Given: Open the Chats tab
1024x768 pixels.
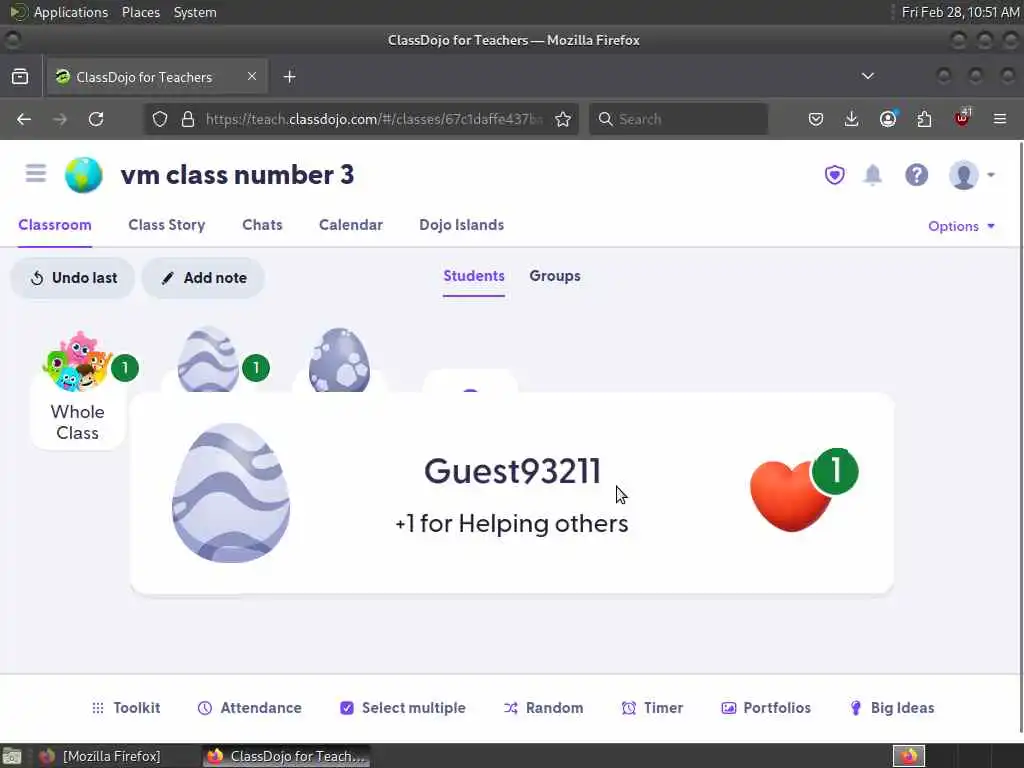Looking at the screenshot, I should point(262,225).
